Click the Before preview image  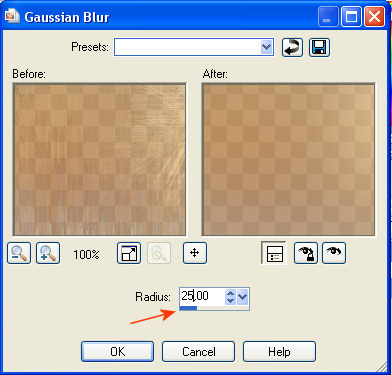[99, 159]
